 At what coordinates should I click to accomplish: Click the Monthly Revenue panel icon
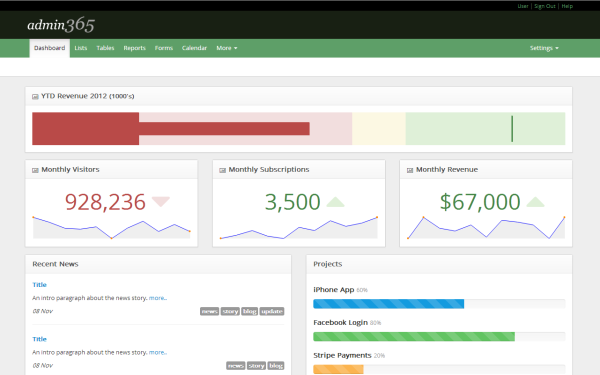(410, 170)
